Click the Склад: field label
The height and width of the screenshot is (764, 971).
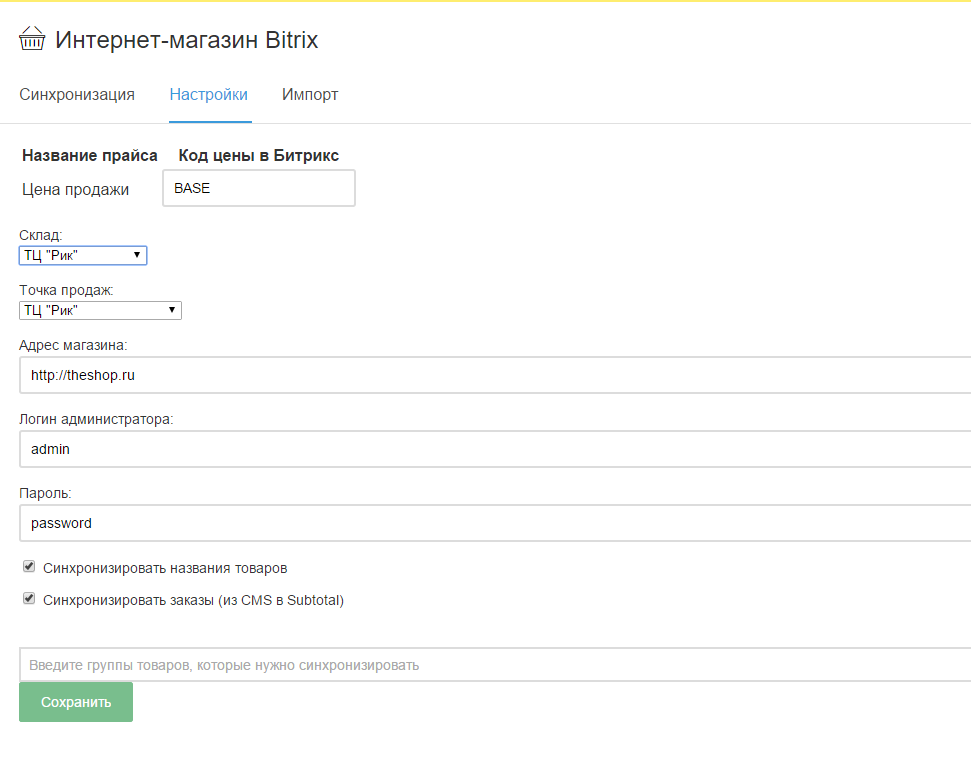click(x=41, y=235)
